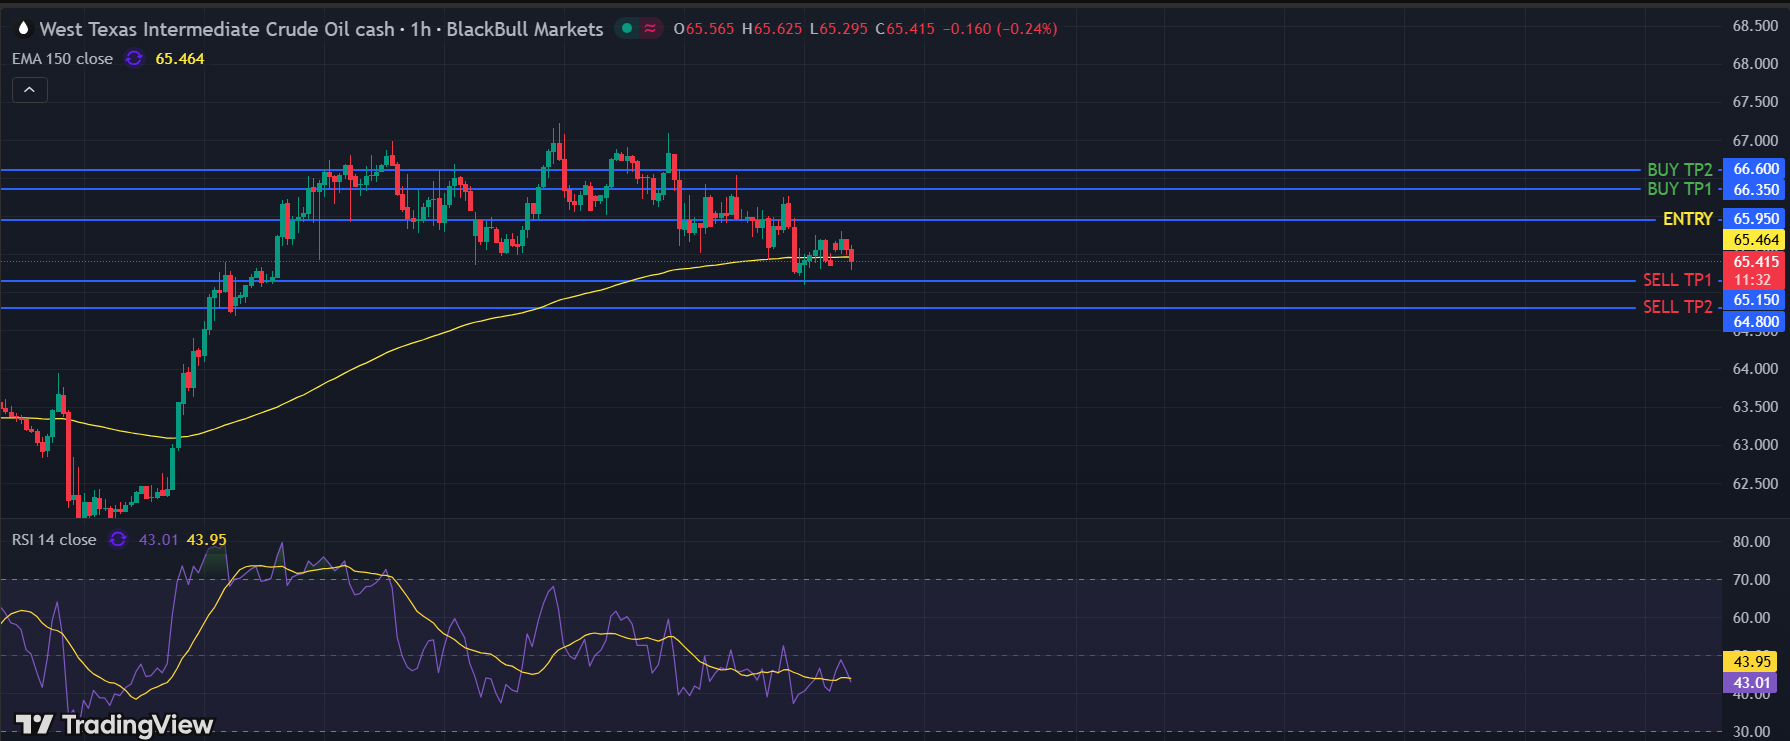The width and height of the screenshot is (1790, 741).
Task: Select the RSI 14 close indicator label
Action: pos(54,540)
